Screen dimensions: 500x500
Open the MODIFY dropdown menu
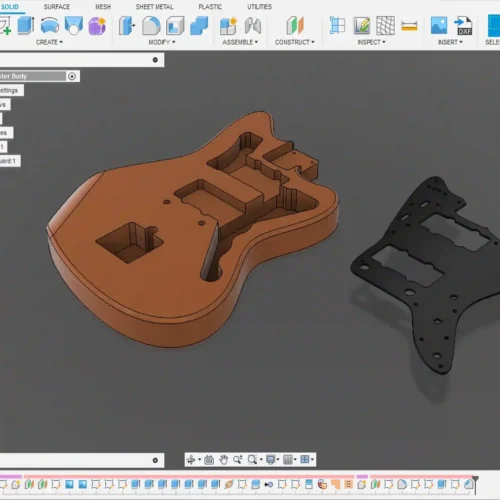point(162,42)
